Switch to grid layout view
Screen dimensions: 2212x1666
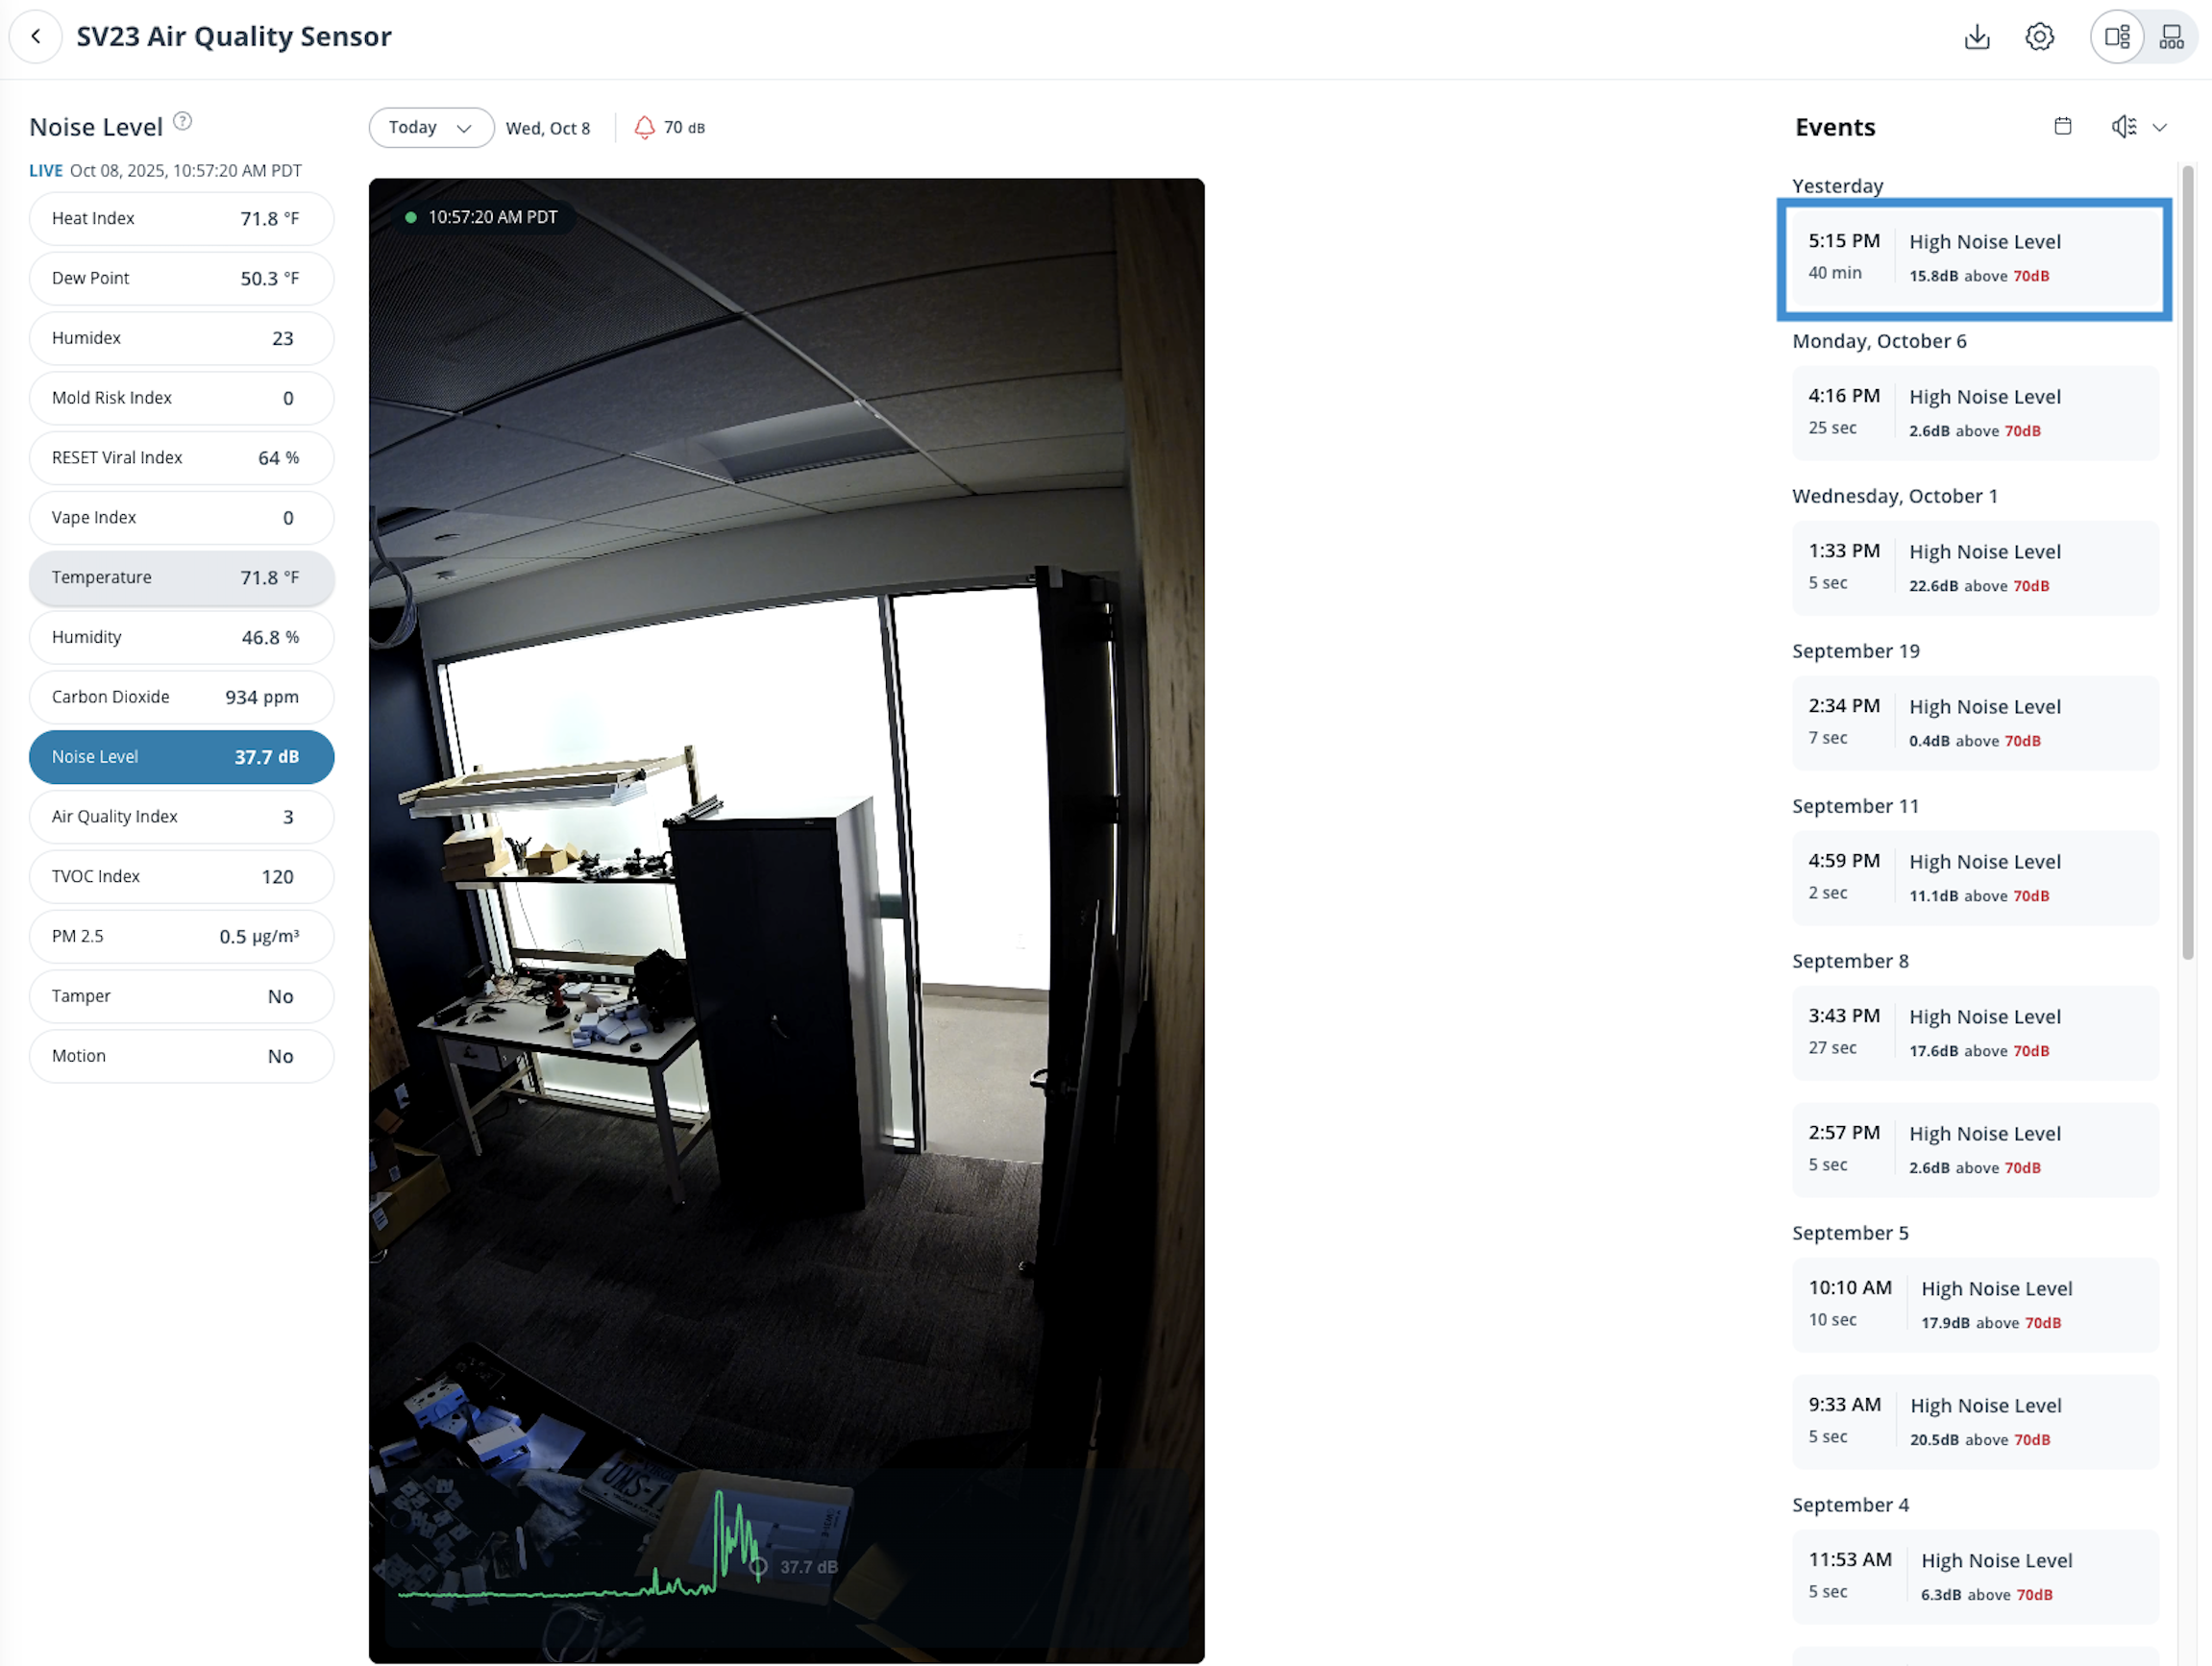tap(2171, 37)
